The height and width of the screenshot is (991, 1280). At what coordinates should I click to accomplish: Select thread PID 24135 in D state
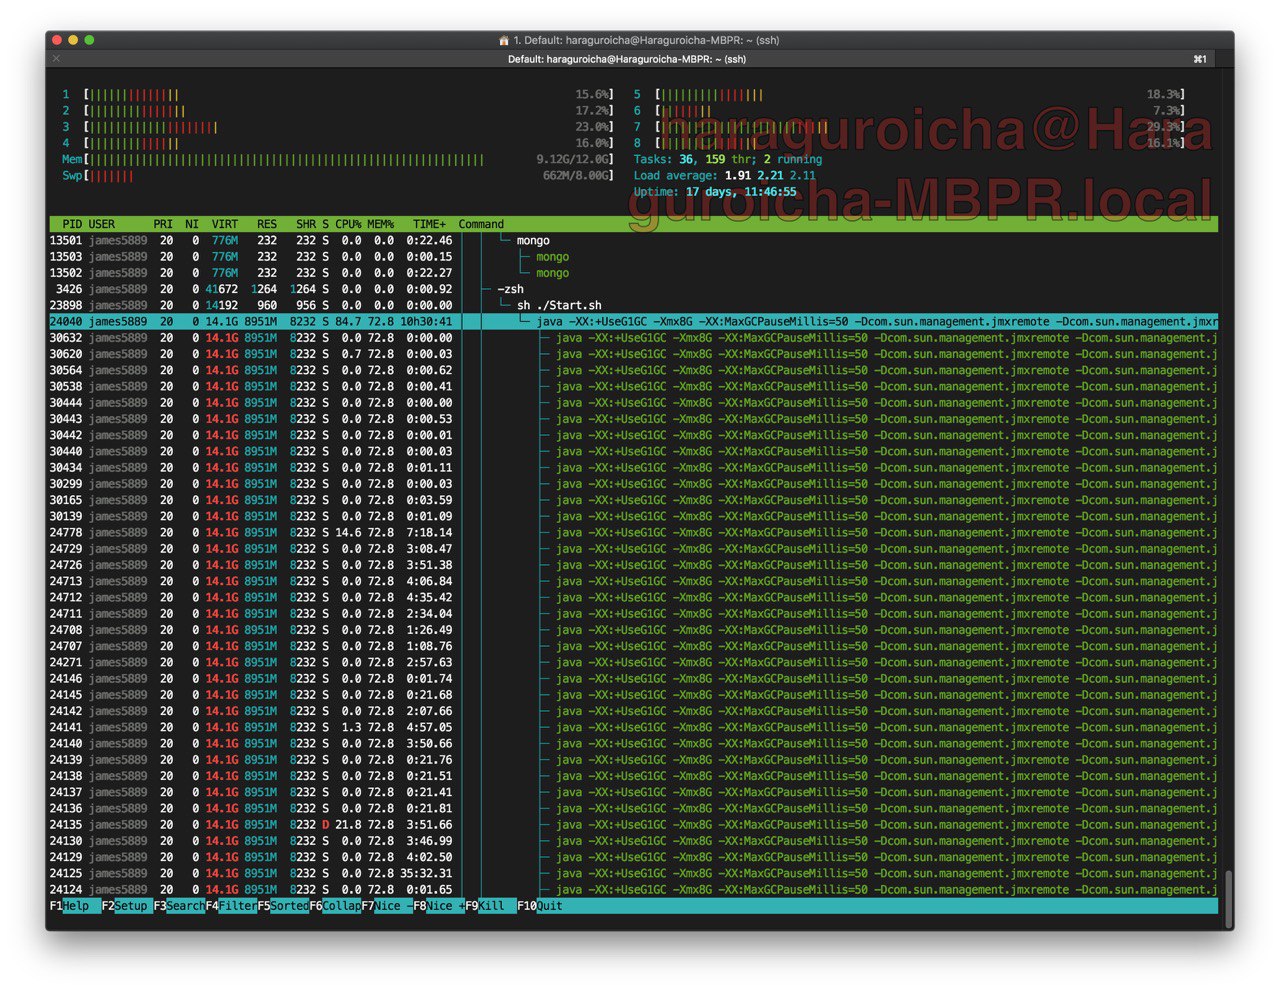[633, 825]
